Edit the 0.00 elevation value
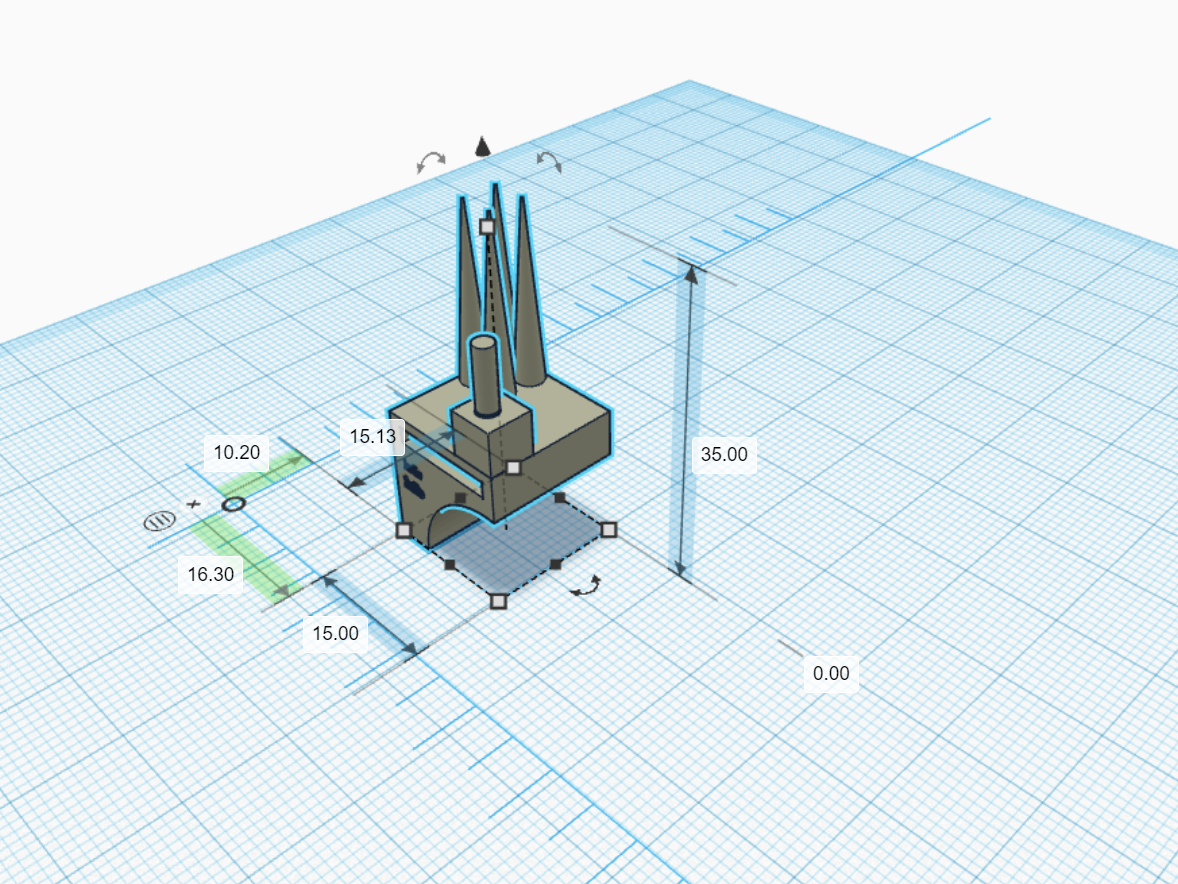 click(831, 674)
